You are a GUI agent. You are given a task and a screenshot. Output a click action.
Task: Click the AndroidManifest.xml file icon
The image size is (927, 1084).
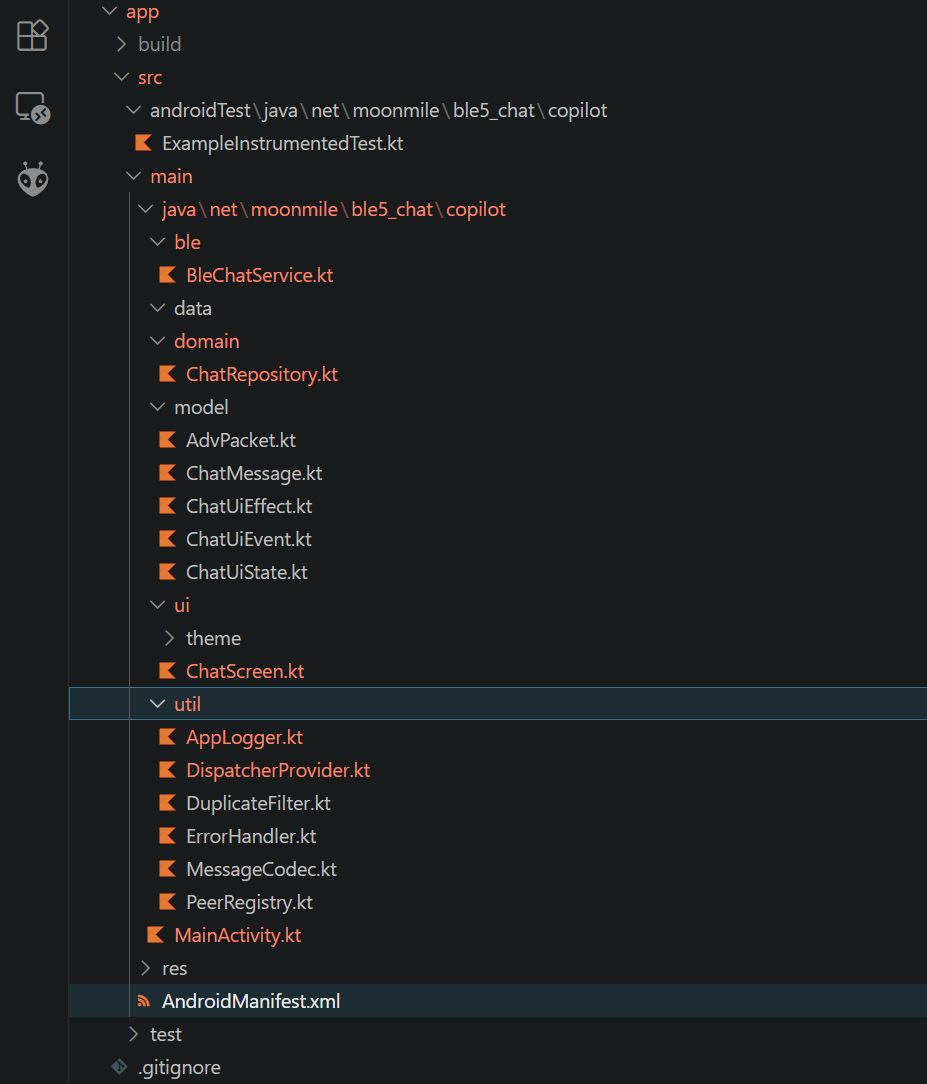(144, 1001)
